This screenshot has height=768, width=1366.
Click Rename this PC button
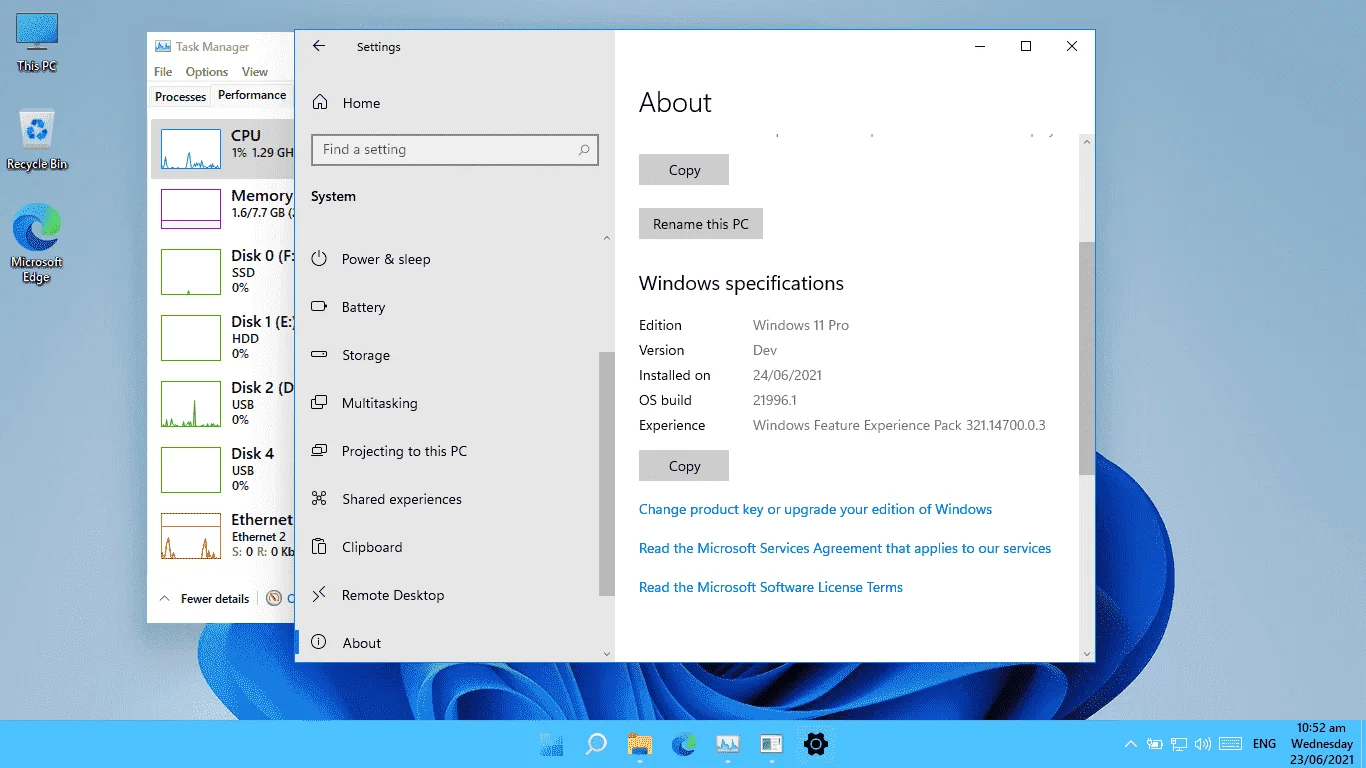tap(701, 224)
